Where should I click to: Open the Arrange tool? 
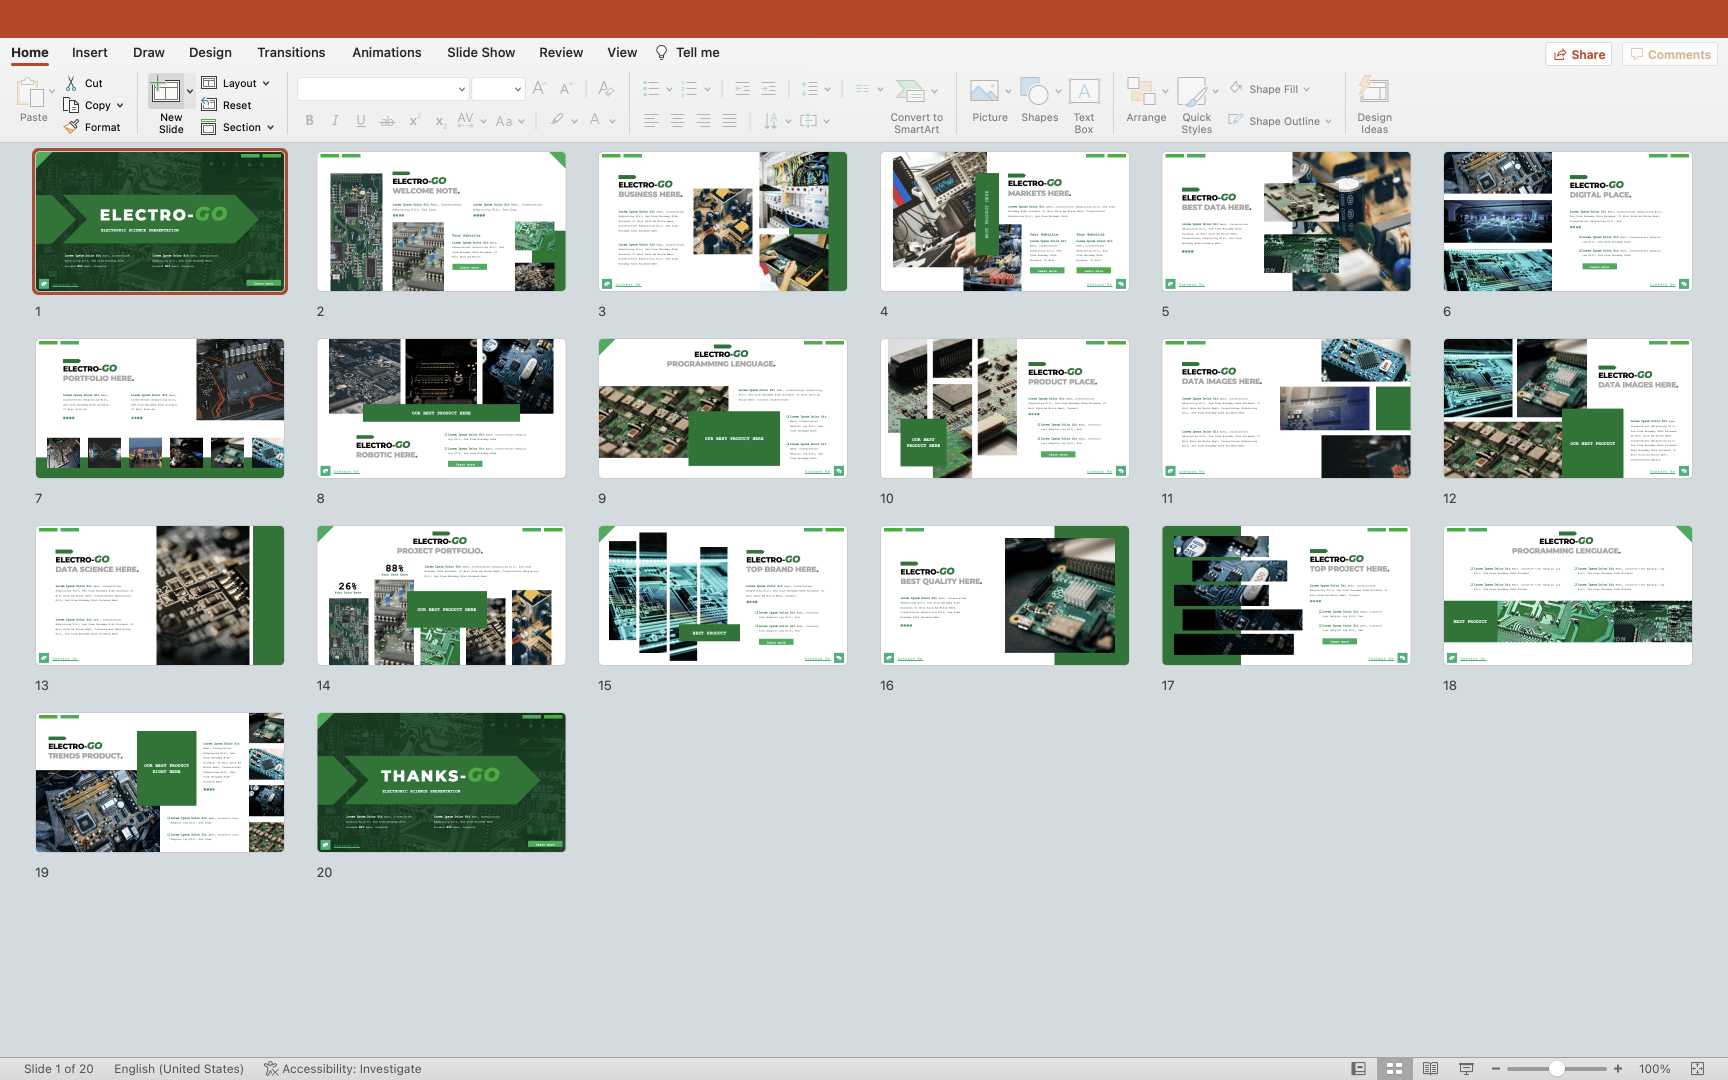(1141, 93)
